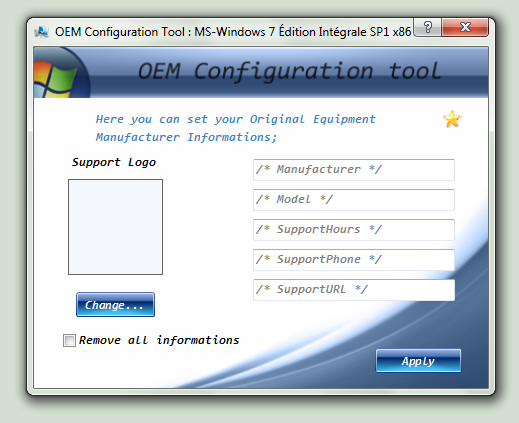519x423 pixels.
Task: Focus the SupportHours input field
Action: pos(354,230)
